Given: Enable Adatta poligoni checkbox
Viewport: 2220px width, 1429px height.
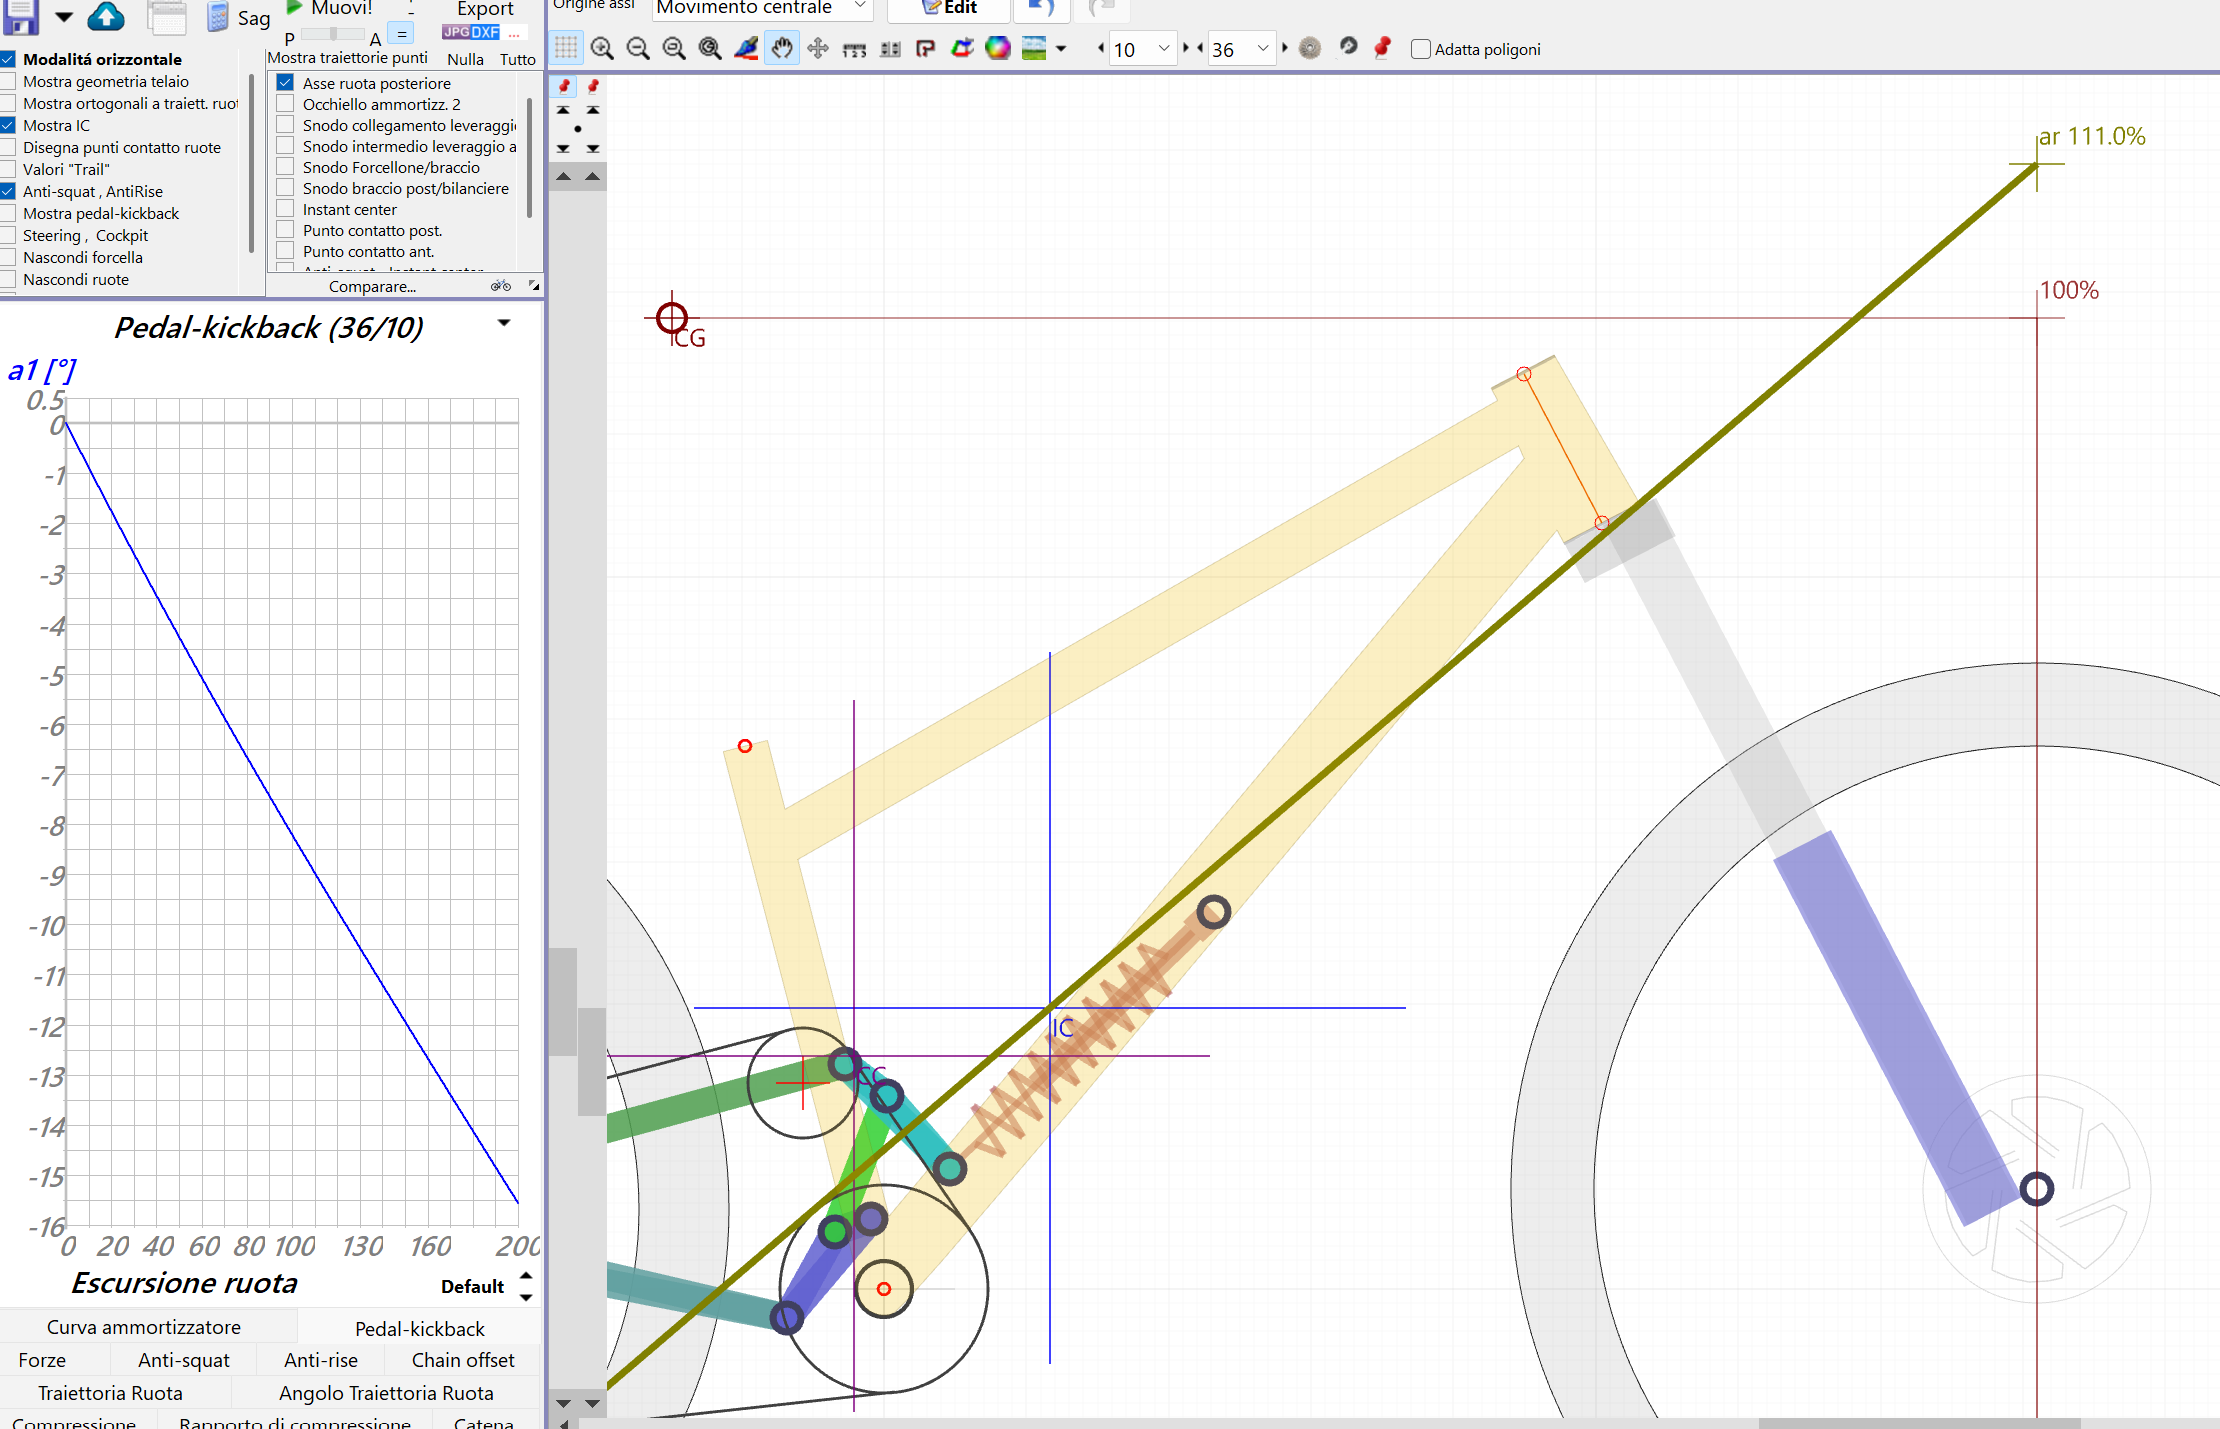Looking at the screenshot, I should (x=1420, y=49).
